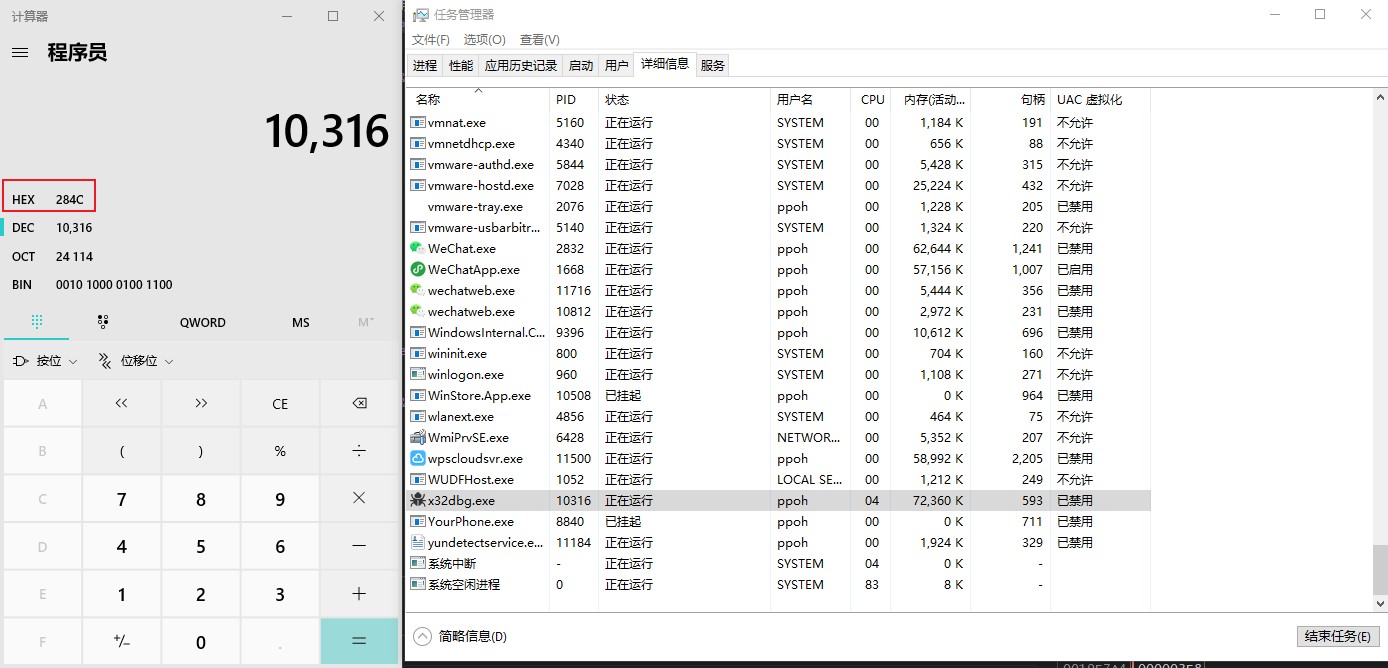Click the minus operator key
The image size is (1388, 668).
pos(359,546)
